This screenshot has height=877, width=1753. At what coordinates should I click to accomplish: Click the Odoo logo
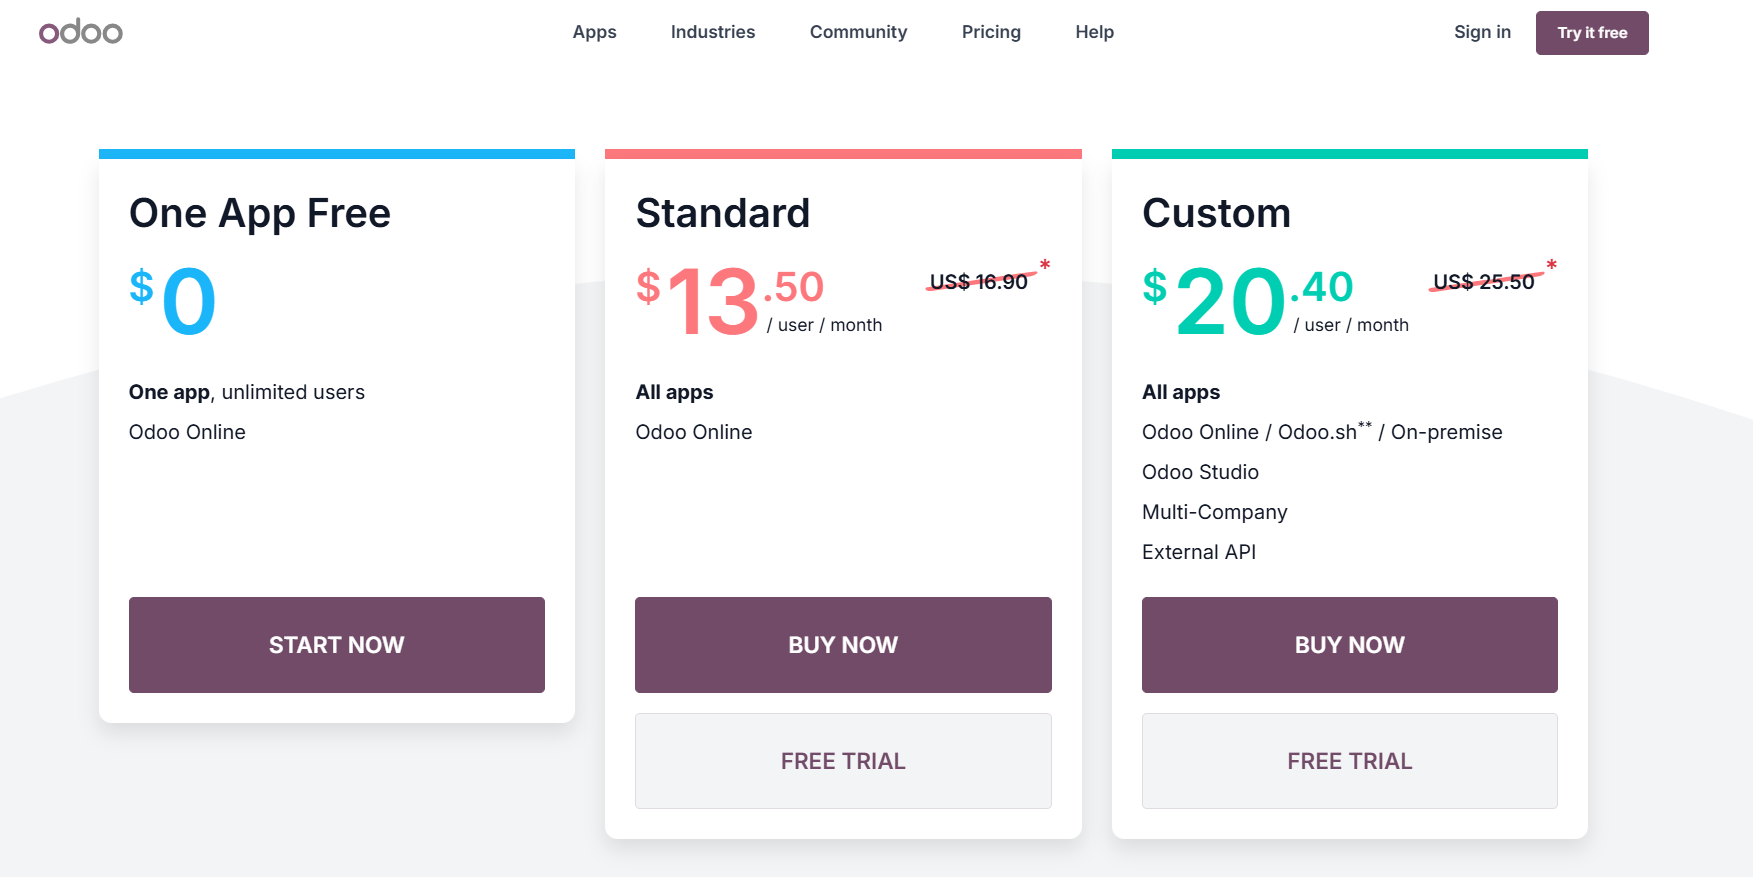coord(80,32)
